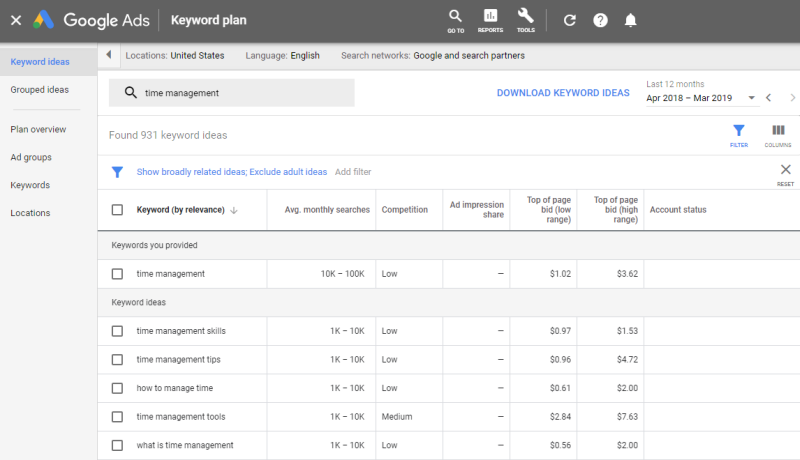Click the $0.56 low range bid cell
The width and height of the screenshot is (800, 460).
pos(560,445)
